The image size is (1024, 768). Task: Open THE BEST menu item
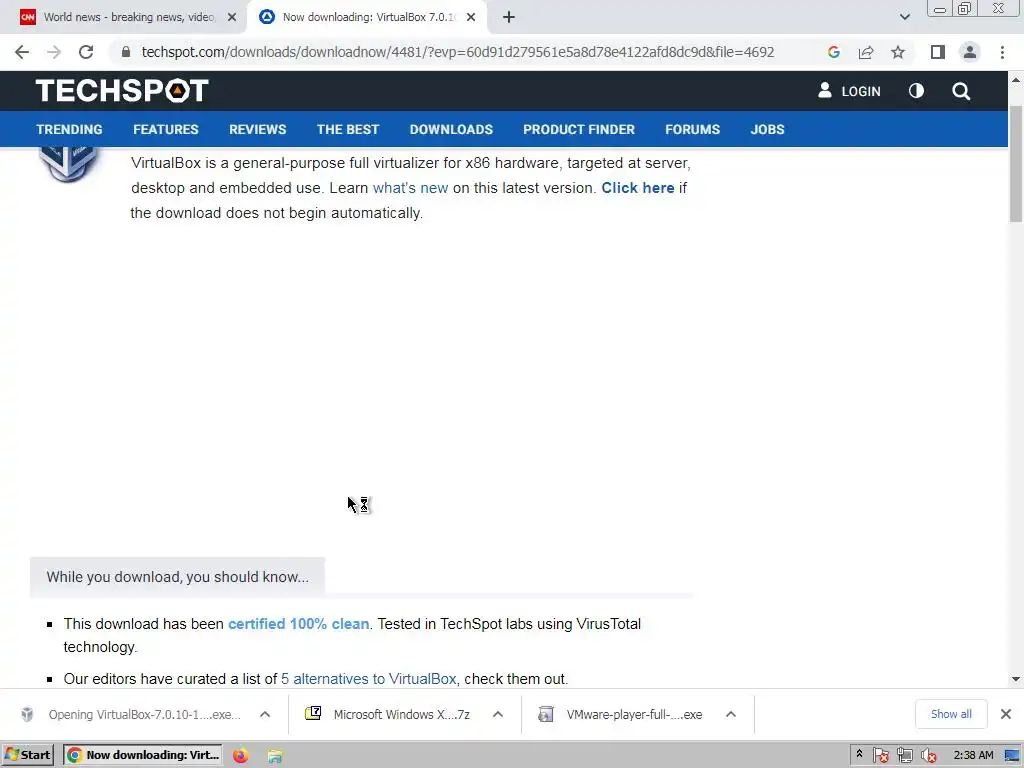click(x=348, y=129)
